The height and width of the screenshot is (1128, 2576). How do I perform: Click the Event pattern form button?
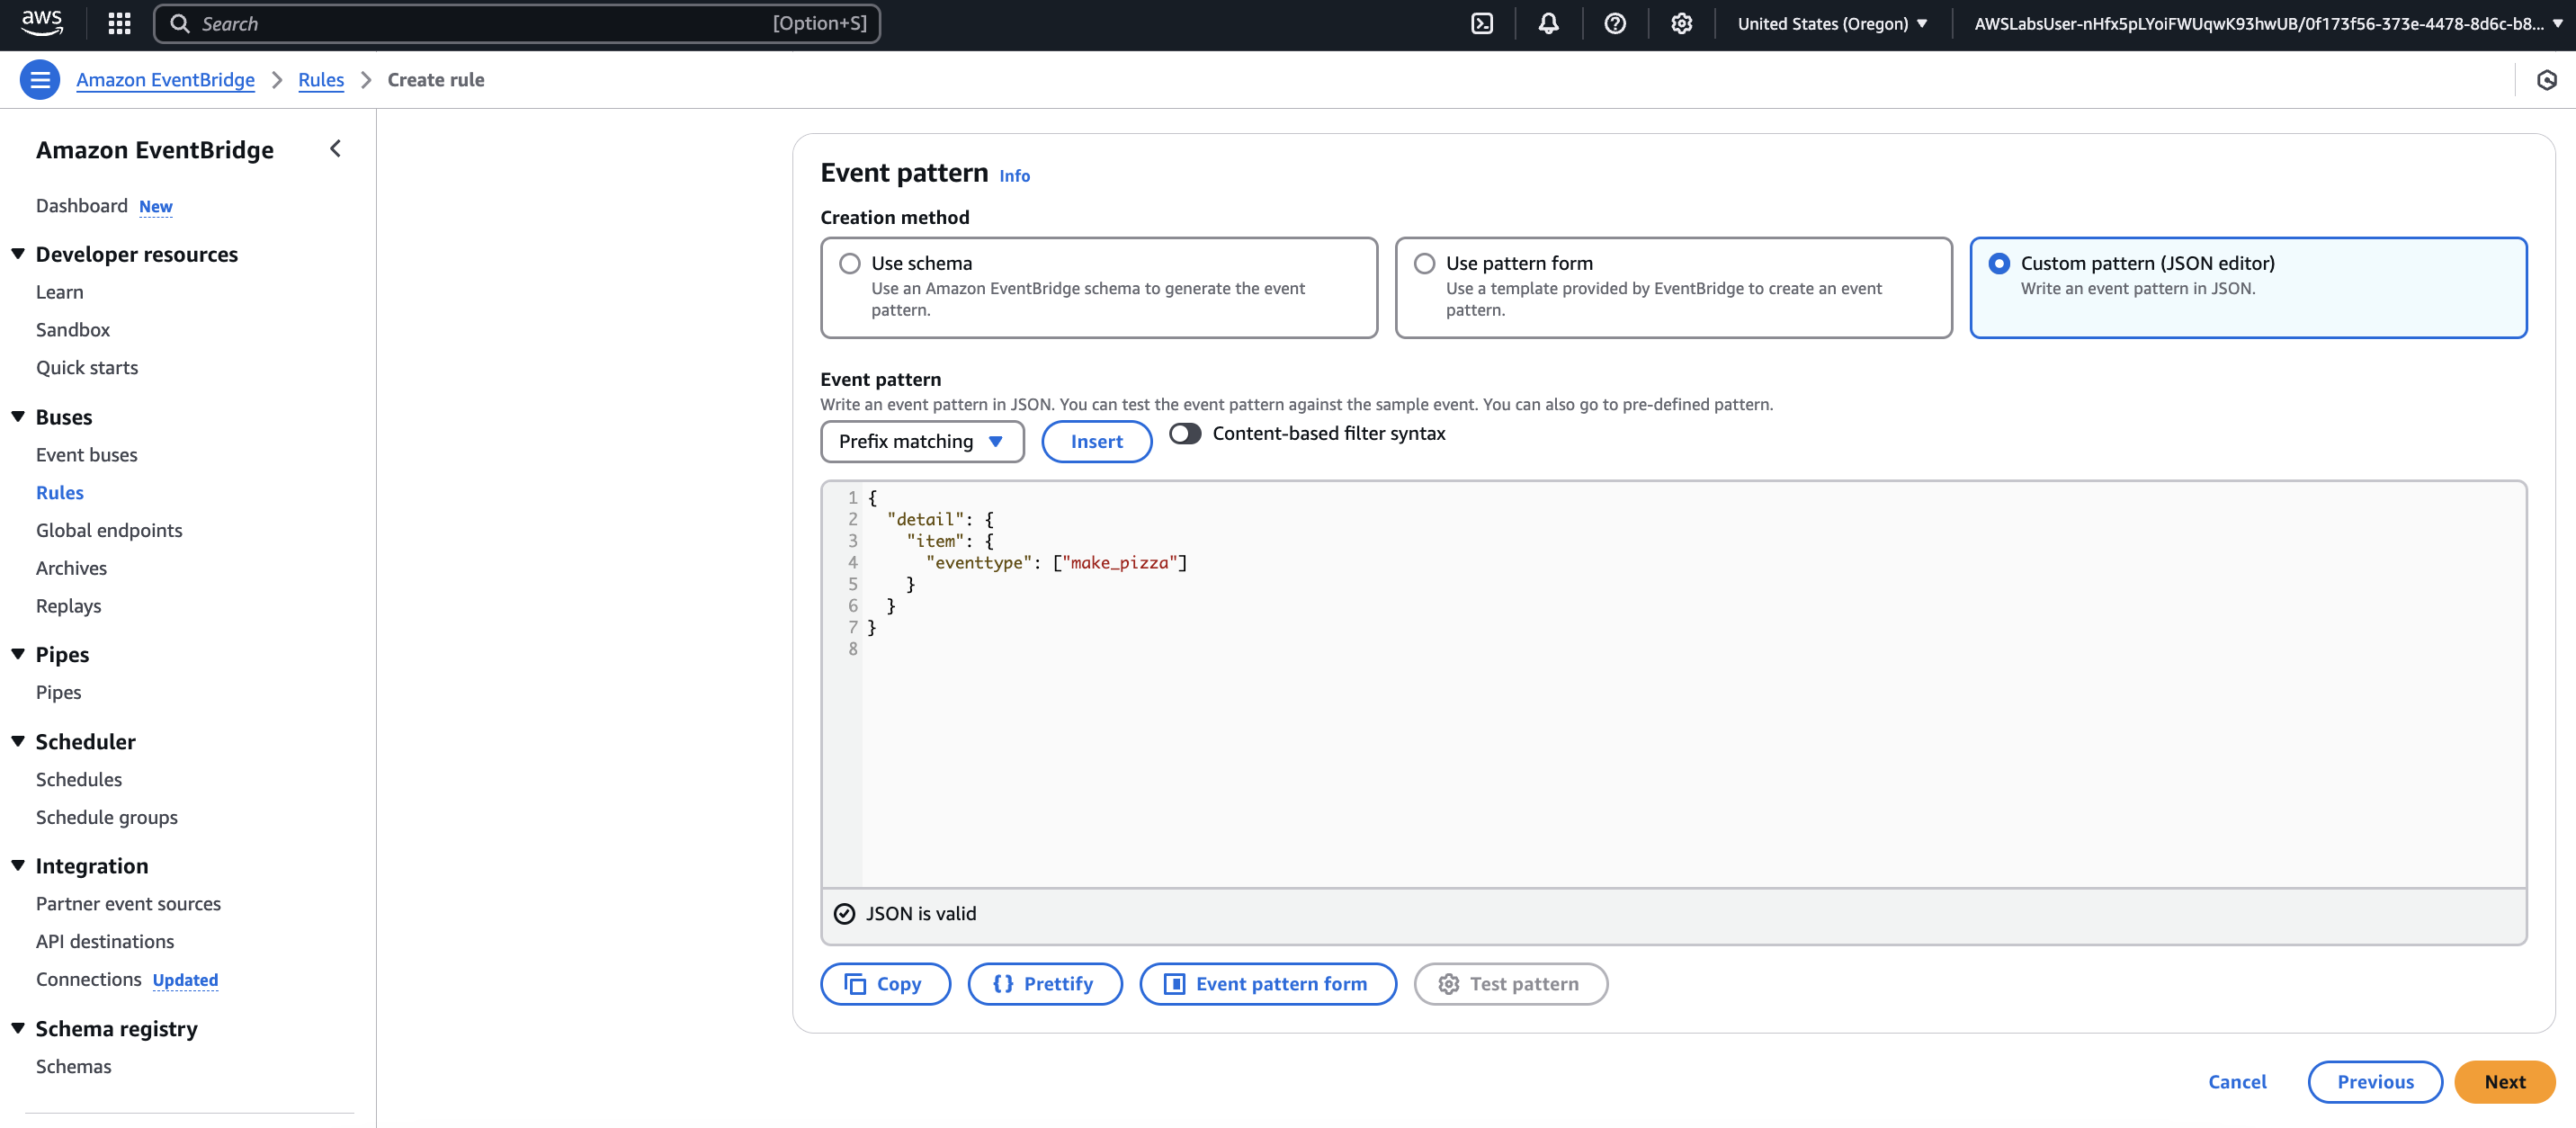click(1267, 984)
